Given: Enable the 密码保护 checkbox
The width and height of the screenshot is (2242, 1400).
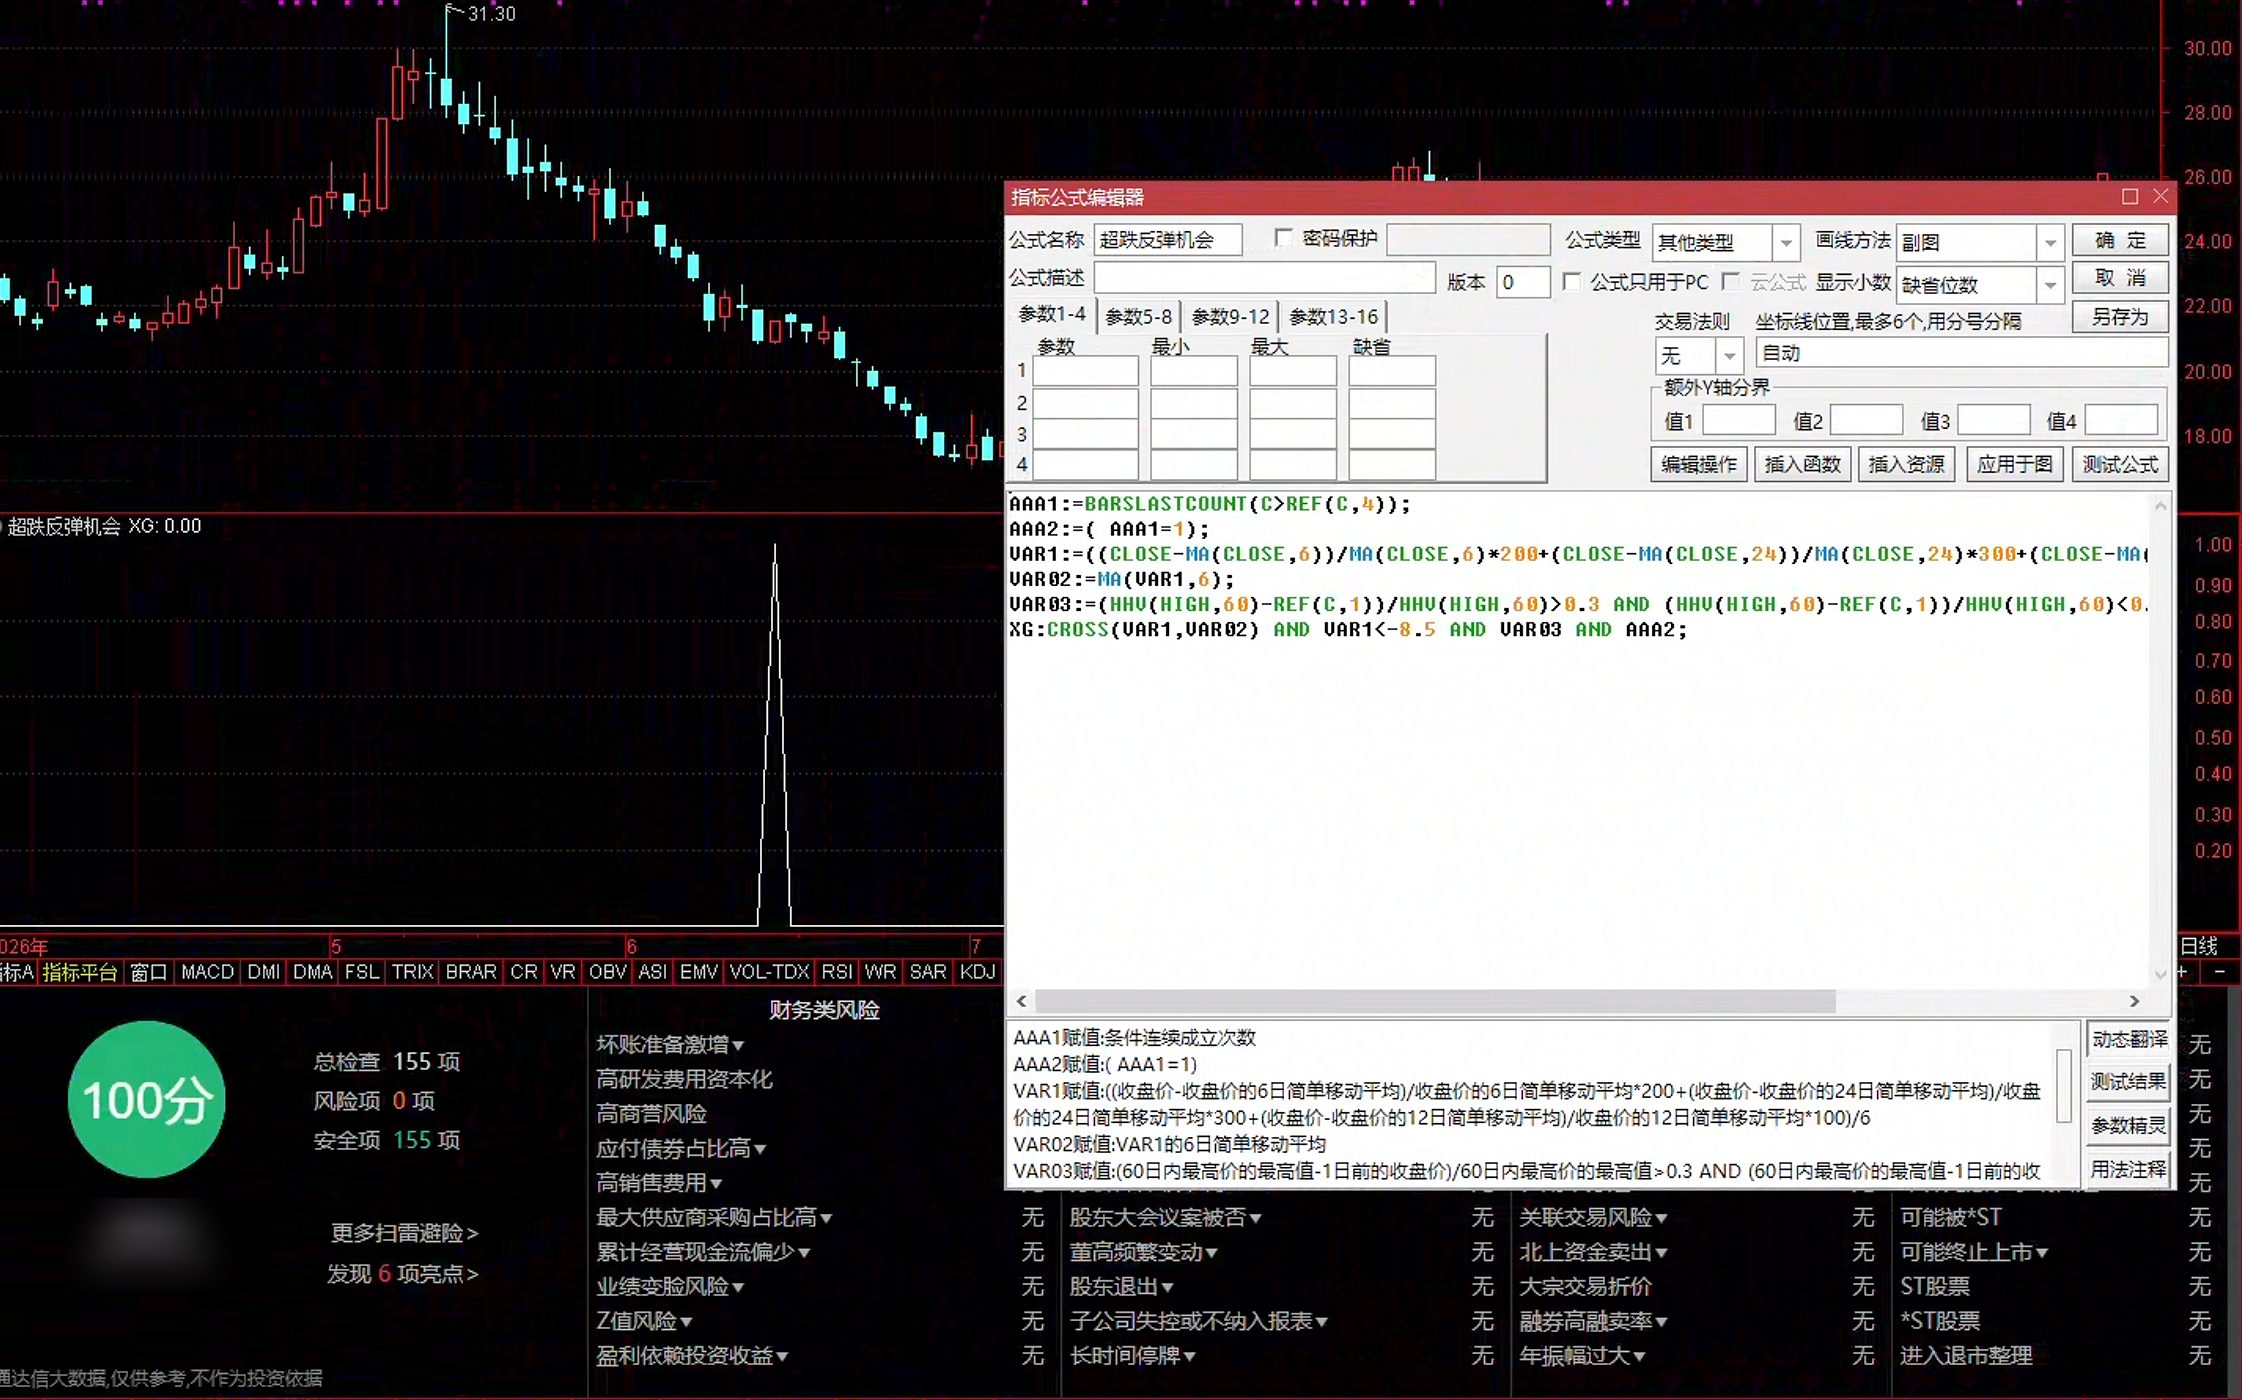Looking at the screenshot, I should [x=1283, y=238].
